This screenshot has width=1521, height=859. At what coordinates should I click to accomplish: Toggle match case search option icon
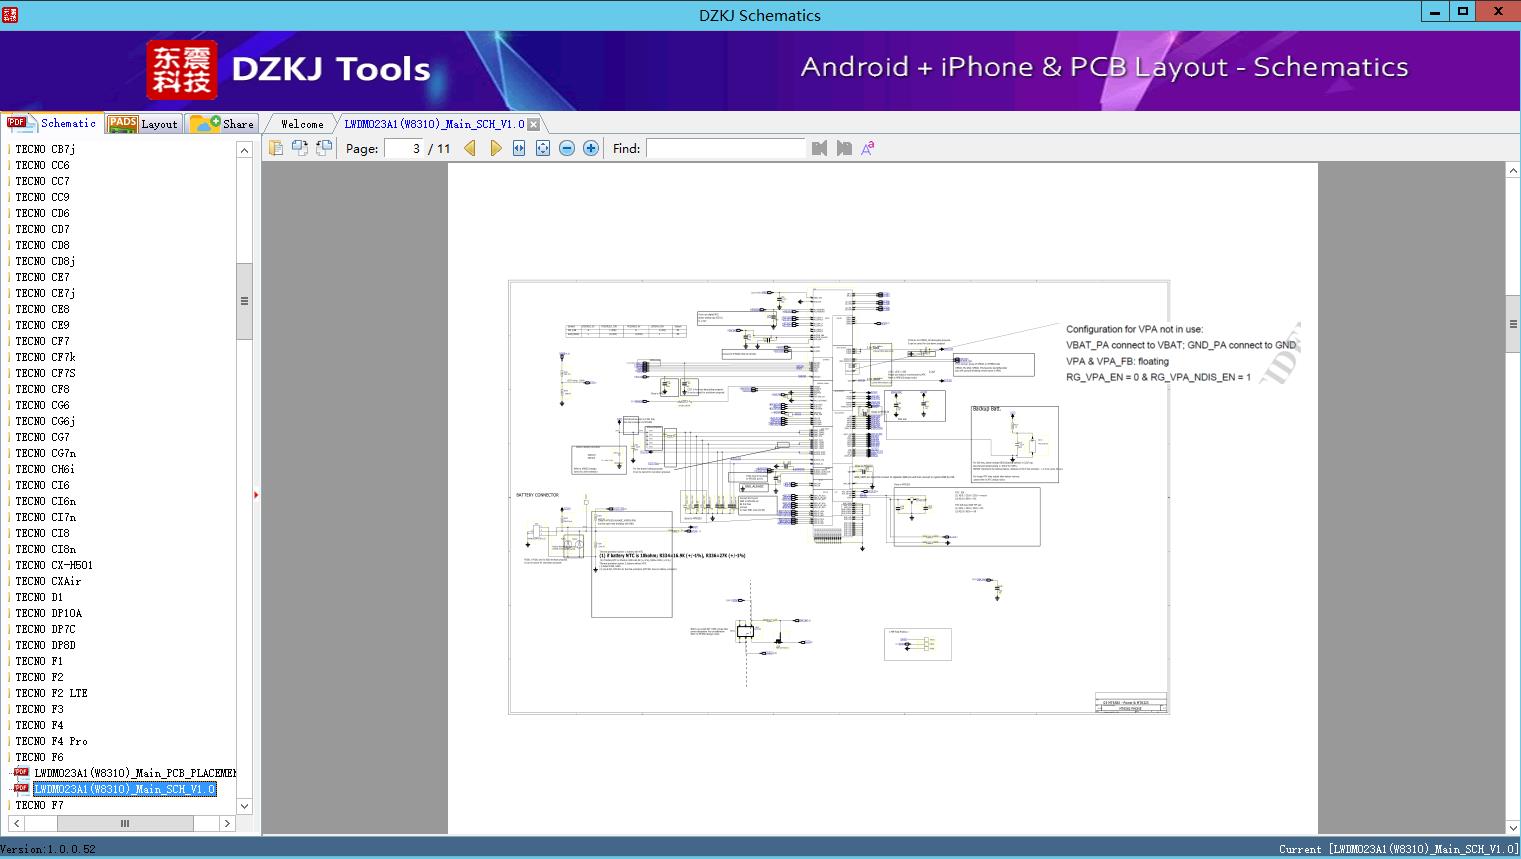tap(868, 148)
